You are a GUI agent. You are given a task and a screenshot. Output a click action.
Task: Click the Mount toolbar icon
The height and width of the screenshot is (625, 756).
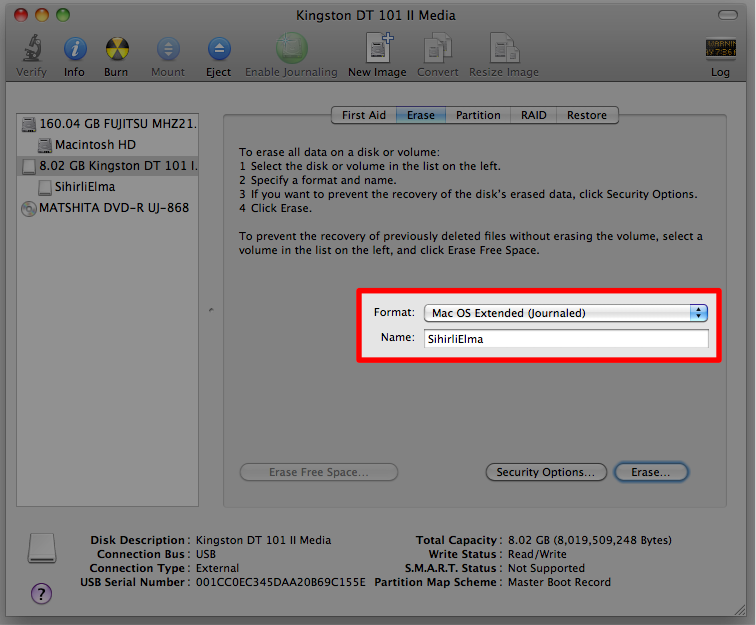pos(167,49)
